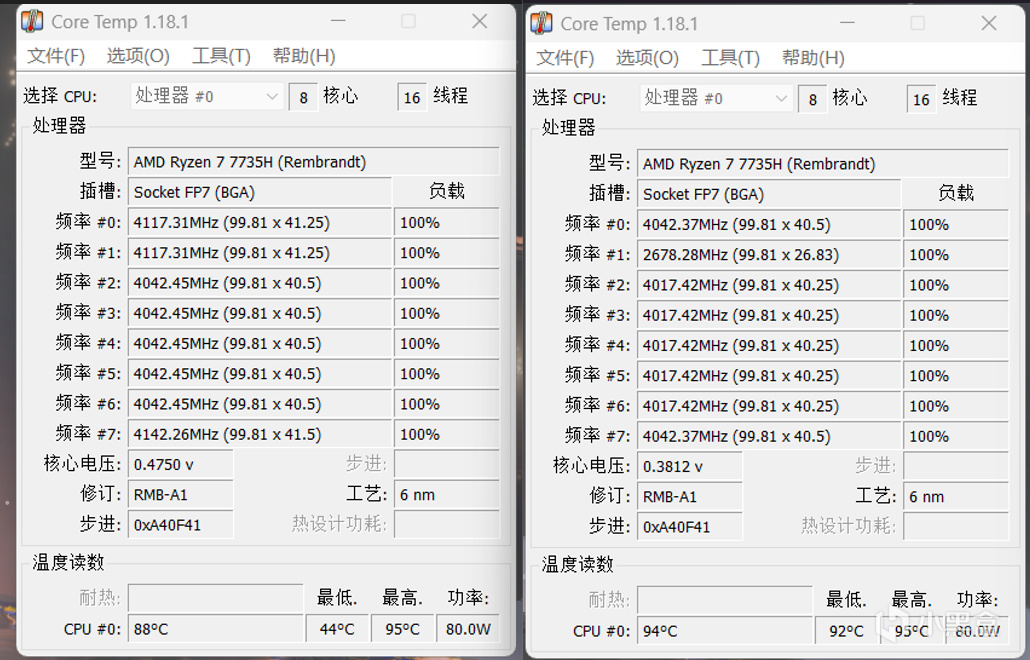Click the 0.4750 v core voltage field
The image size is (1030, 660).
point(180,465)
